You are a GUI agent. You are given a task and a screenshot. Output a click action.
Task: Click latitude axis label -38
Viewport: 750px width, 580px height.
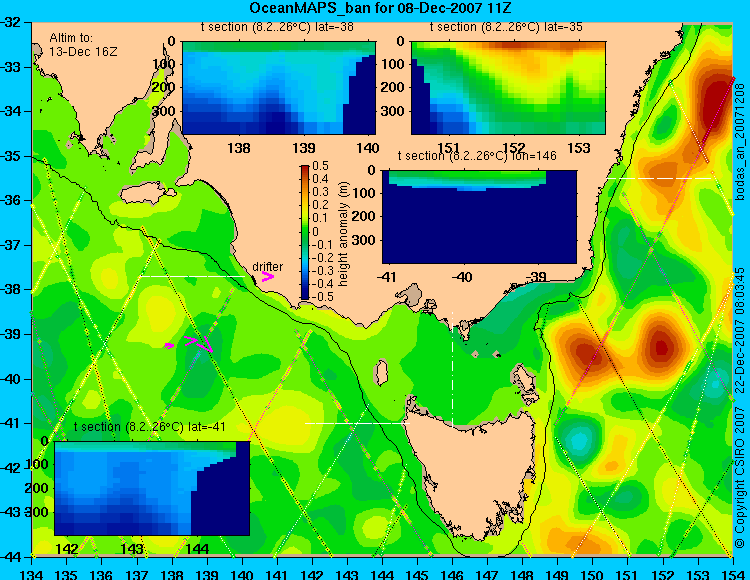[x=10, y=290]
